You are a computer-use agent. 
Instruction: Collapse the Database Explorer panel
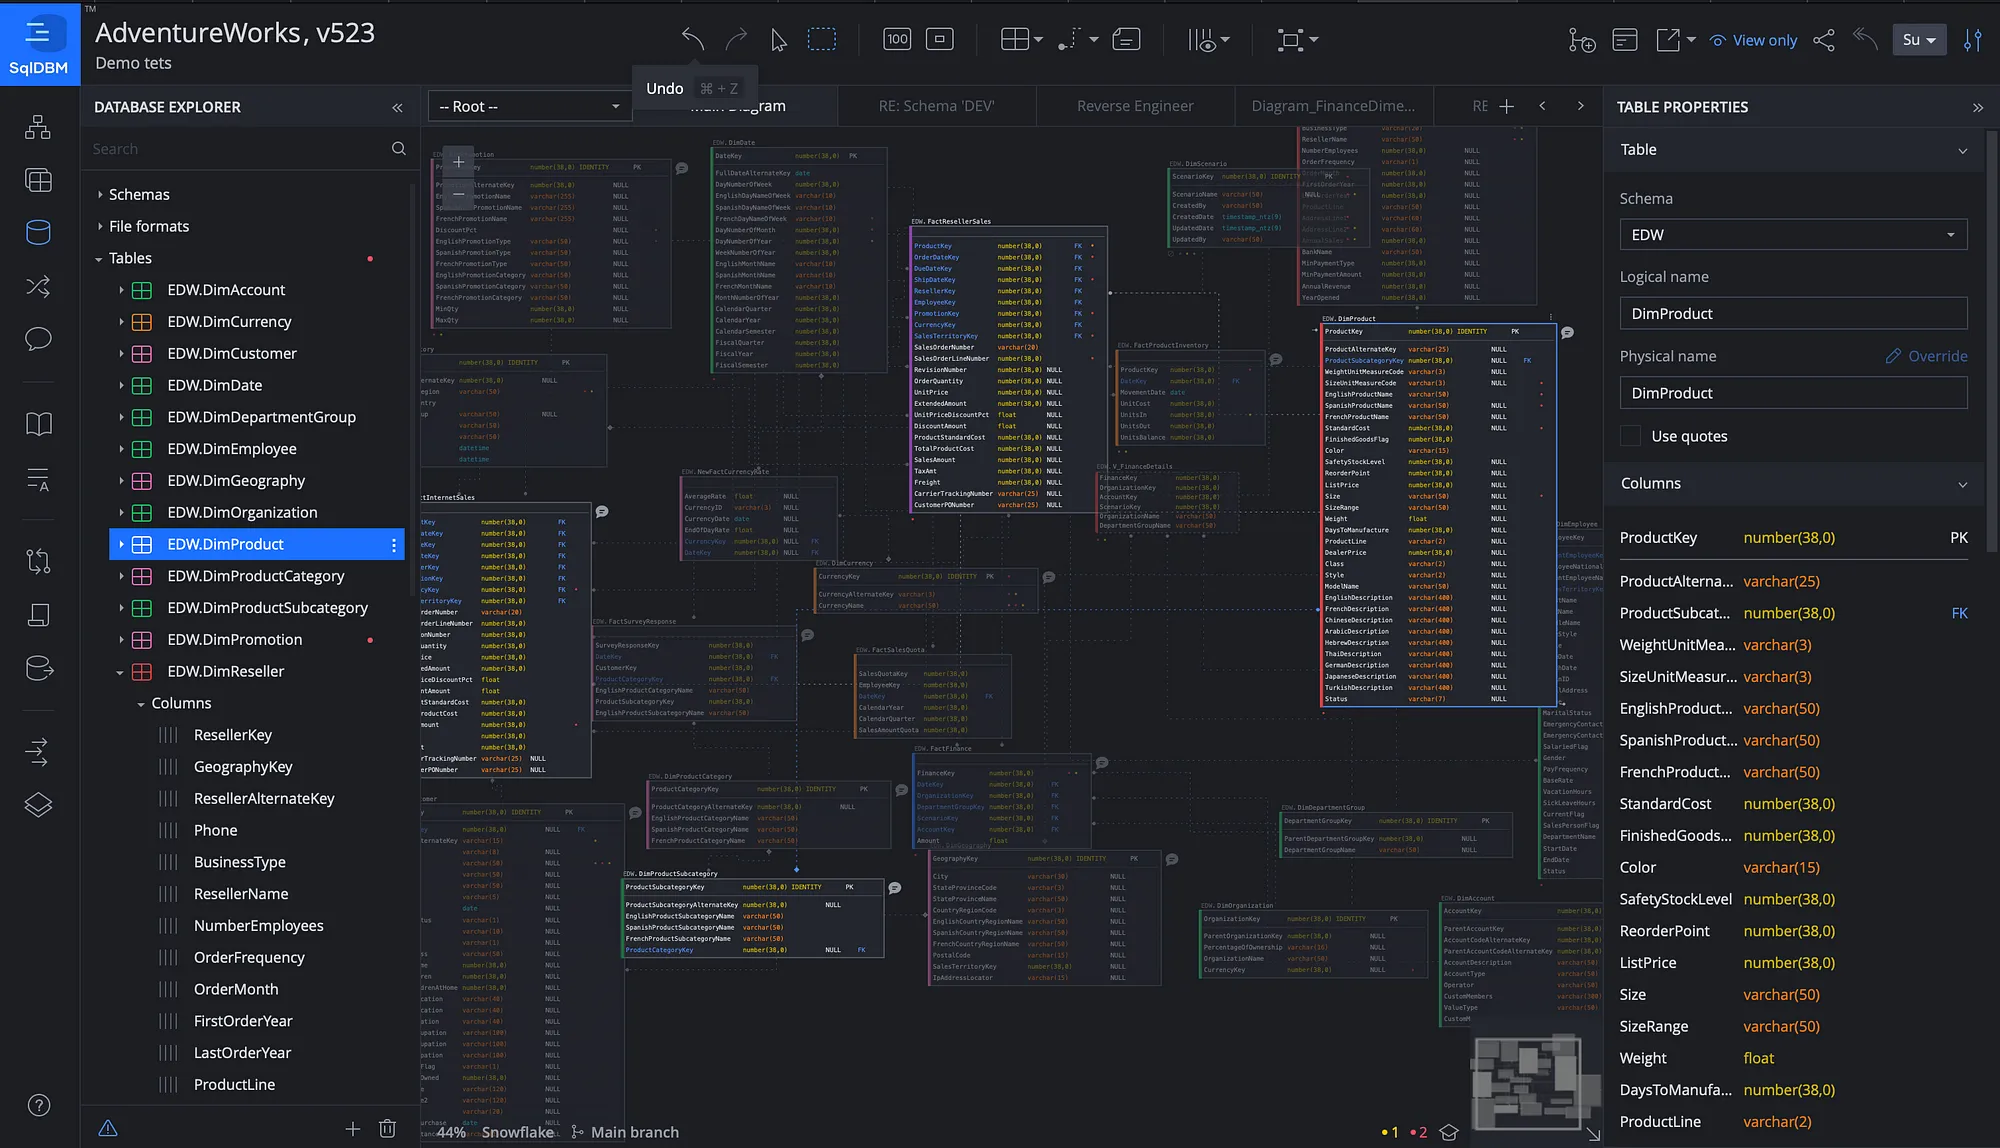pos(397,107)
